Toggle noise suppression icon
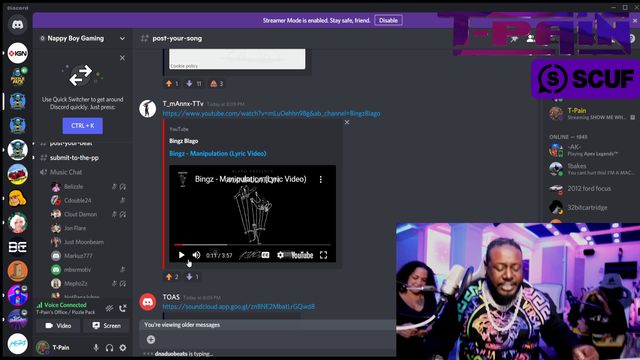Screen dimensions: 640x360 [109, 308]
